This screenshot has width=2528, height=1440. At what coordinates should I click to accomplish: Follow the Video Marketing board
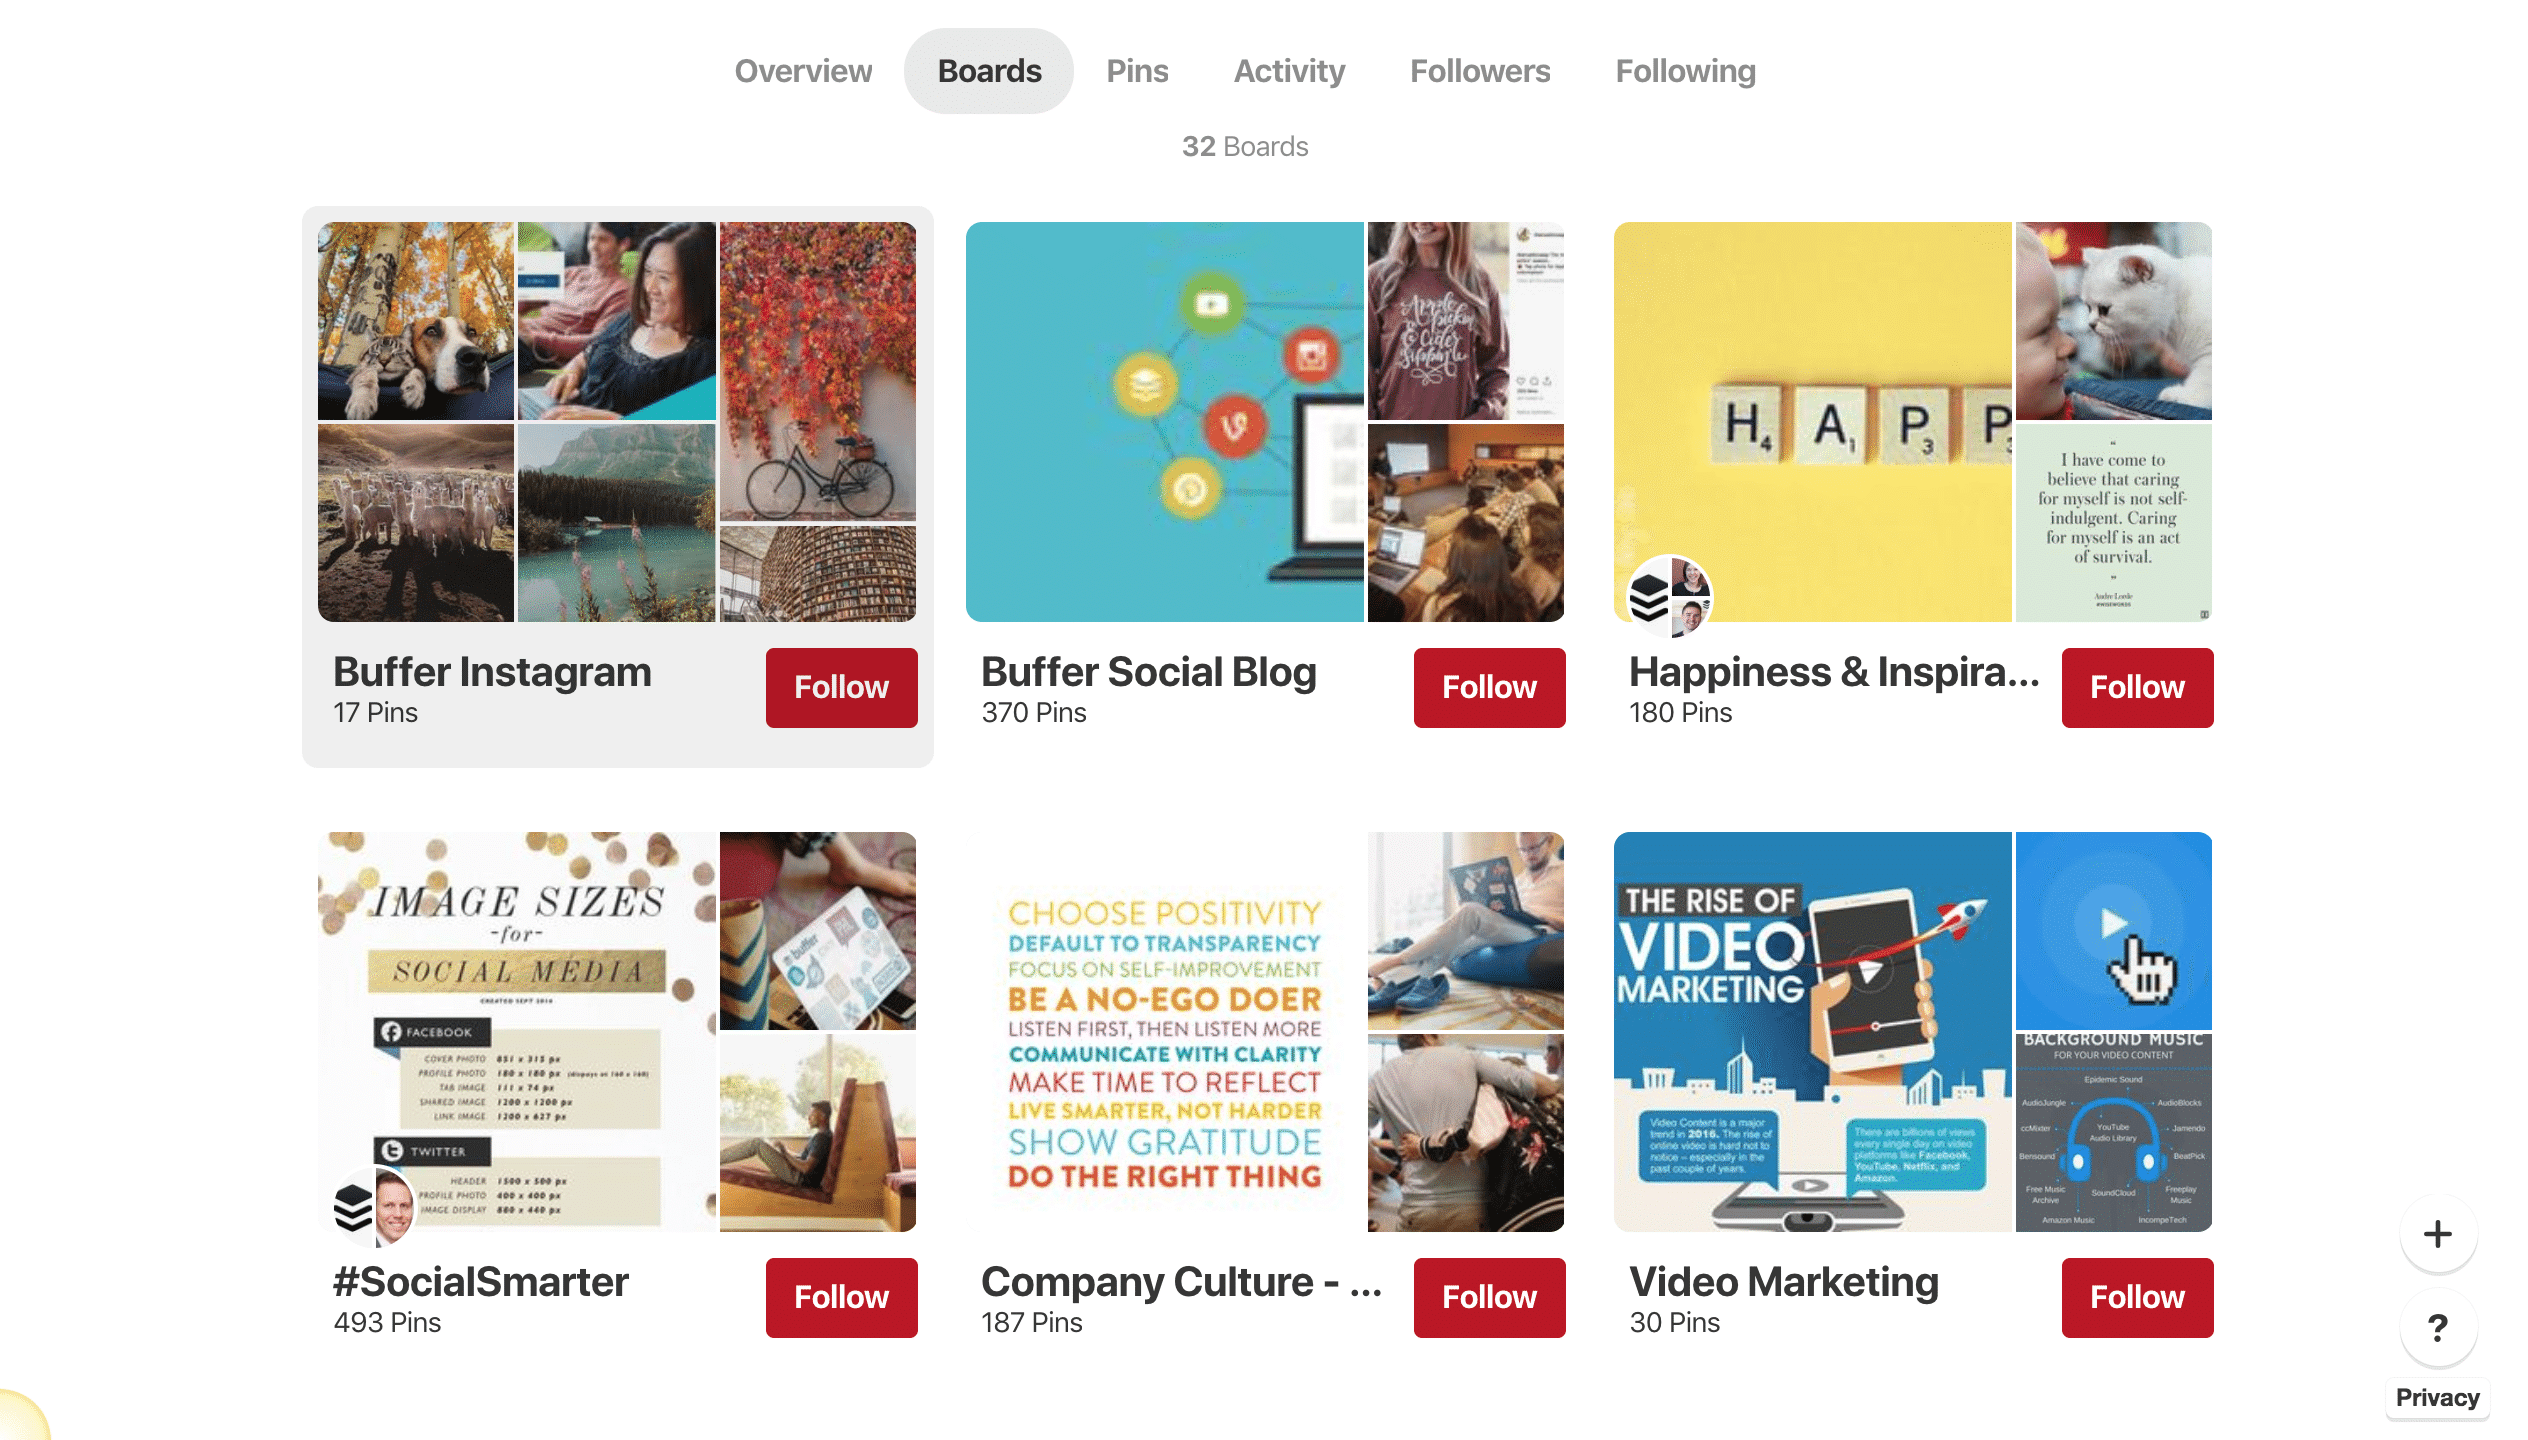(x=2137, y=1297)
